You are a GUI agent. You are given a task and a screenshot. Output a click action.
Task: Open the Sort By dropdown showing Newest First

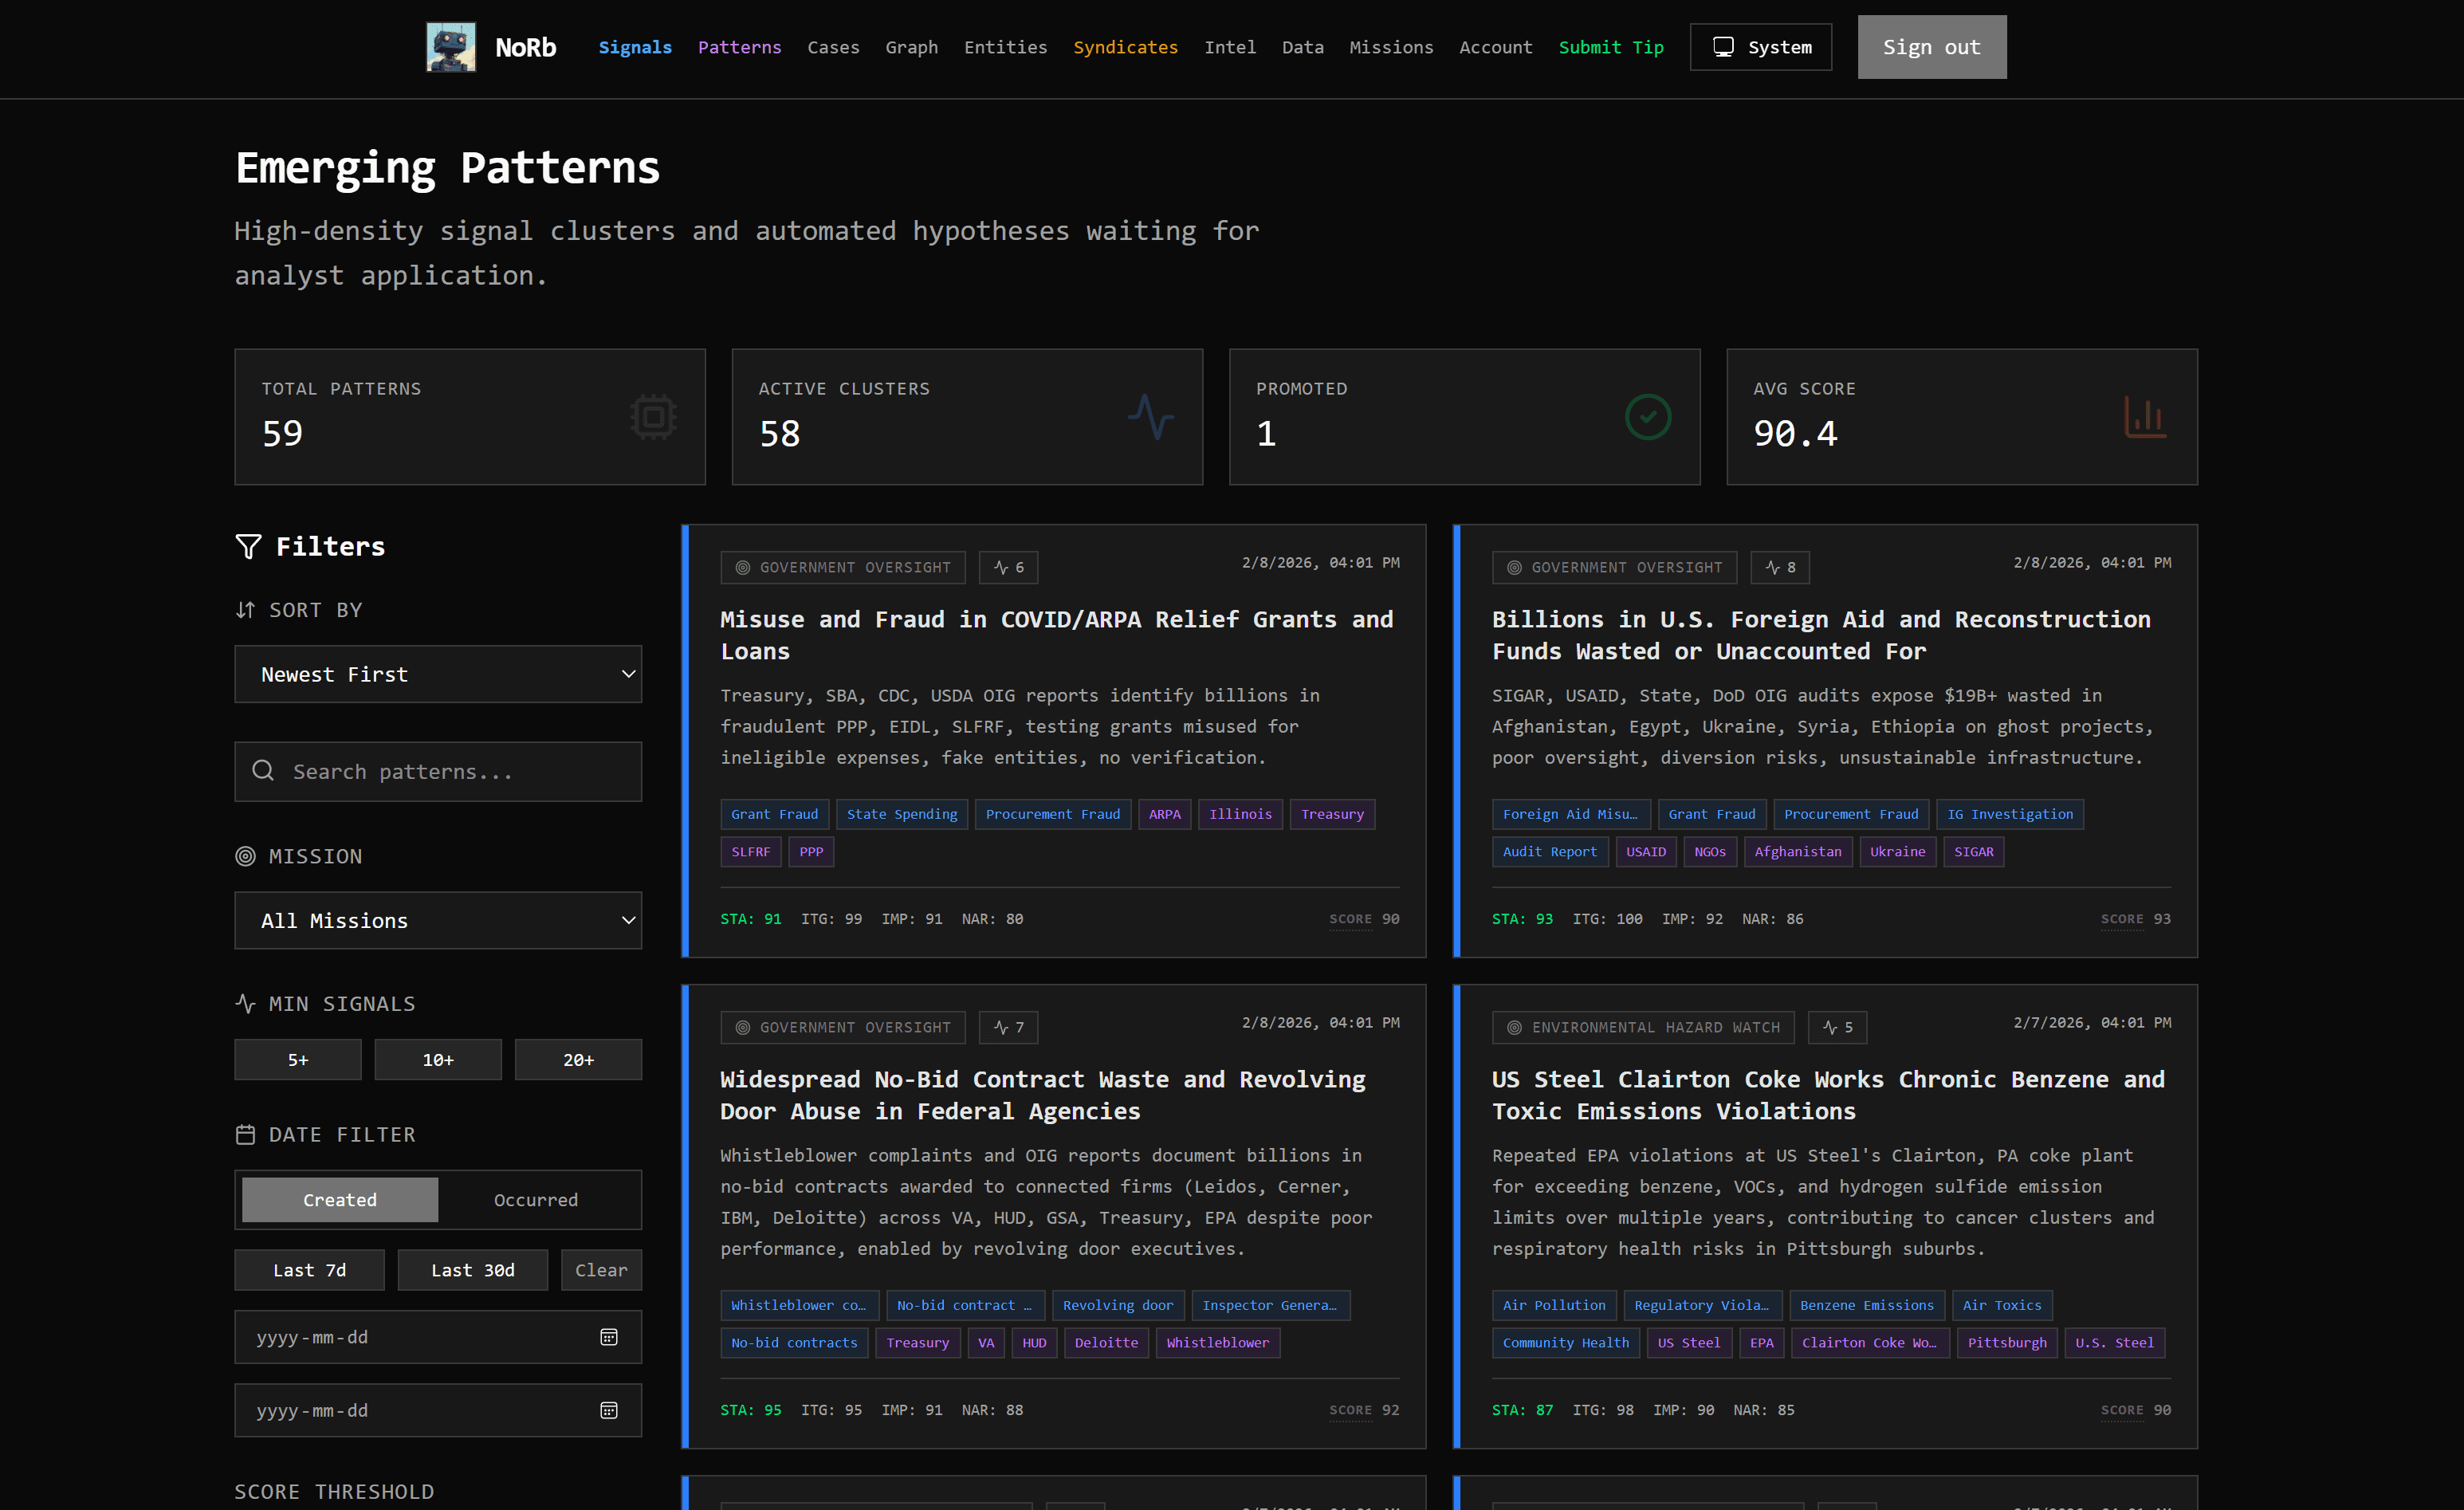click(x=438, y=674)
